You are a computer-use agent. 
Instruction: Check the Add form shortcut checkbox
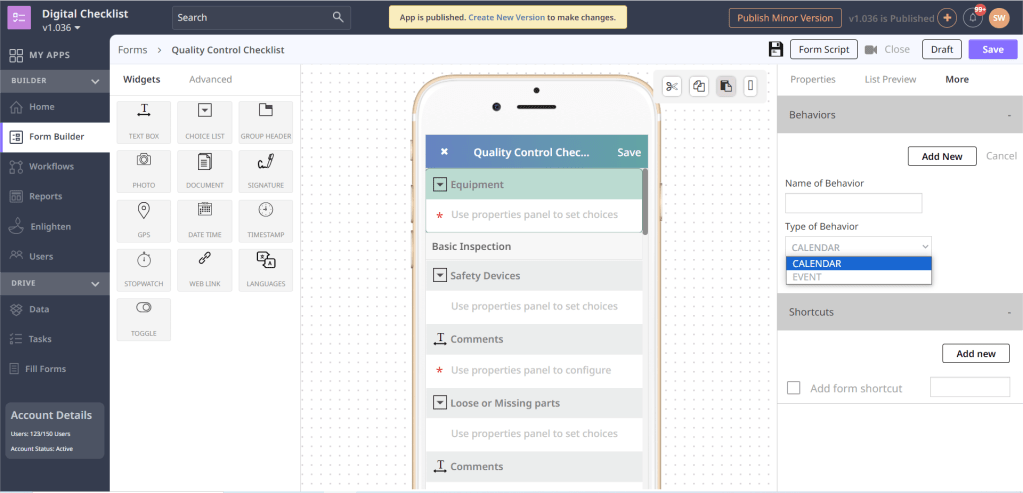[x=794, y=388]
